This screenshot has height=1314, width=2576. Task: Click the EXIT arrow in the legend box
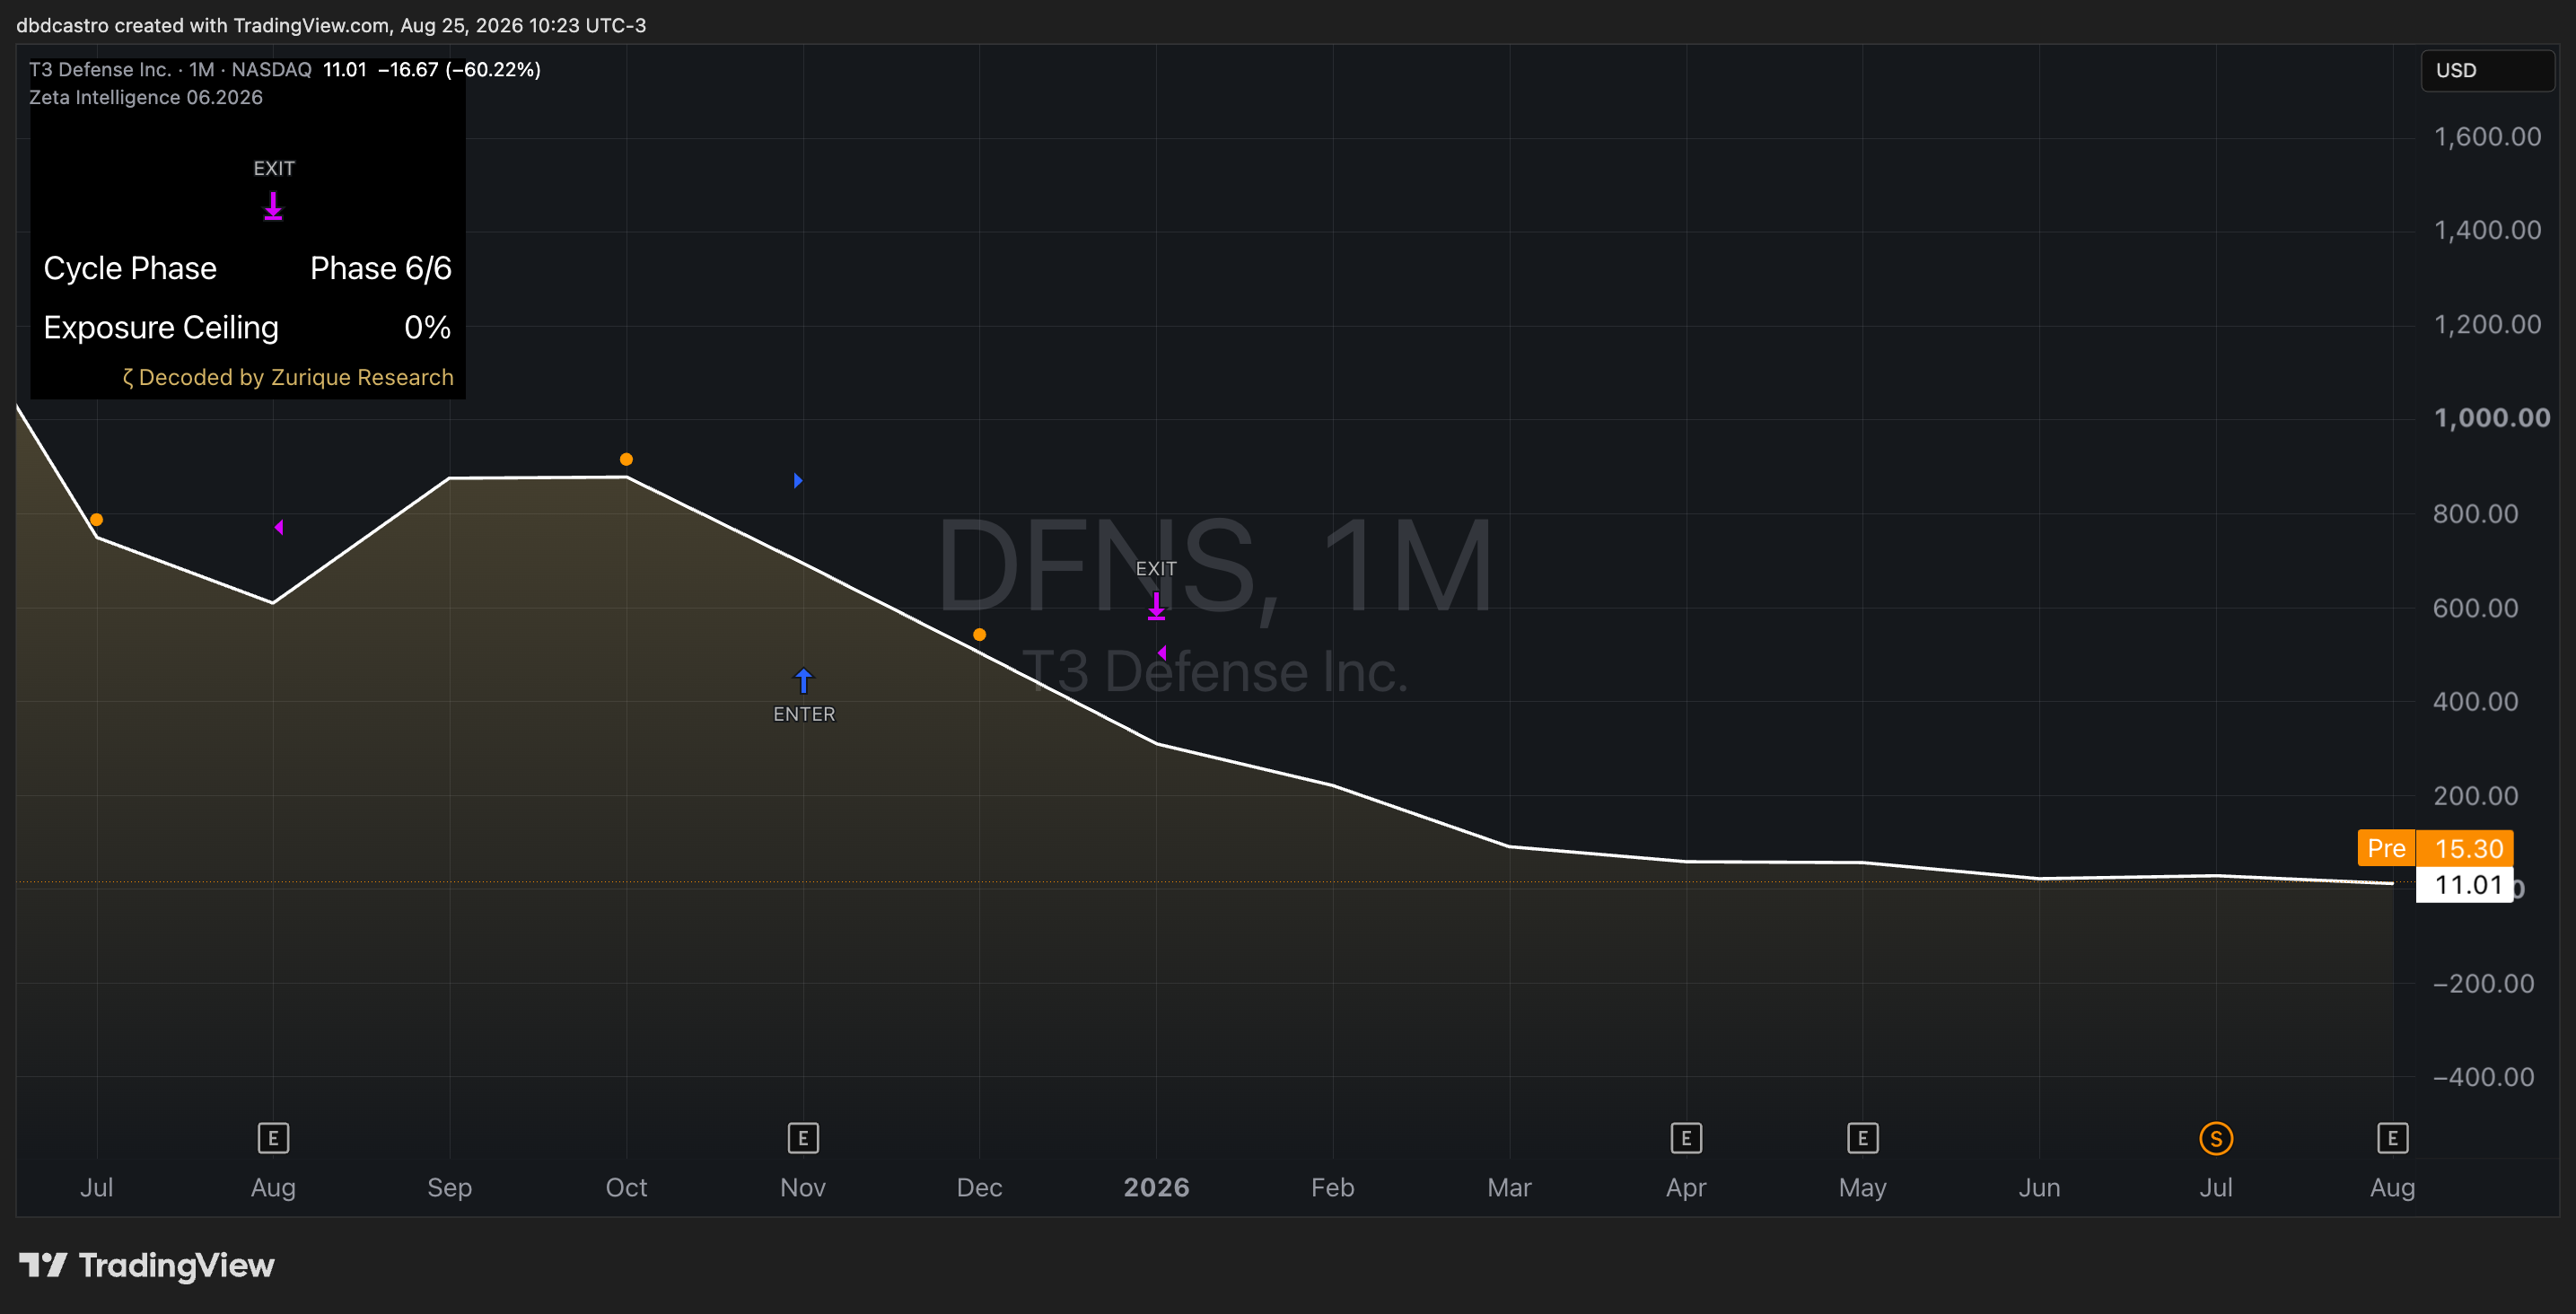(273, 206)
